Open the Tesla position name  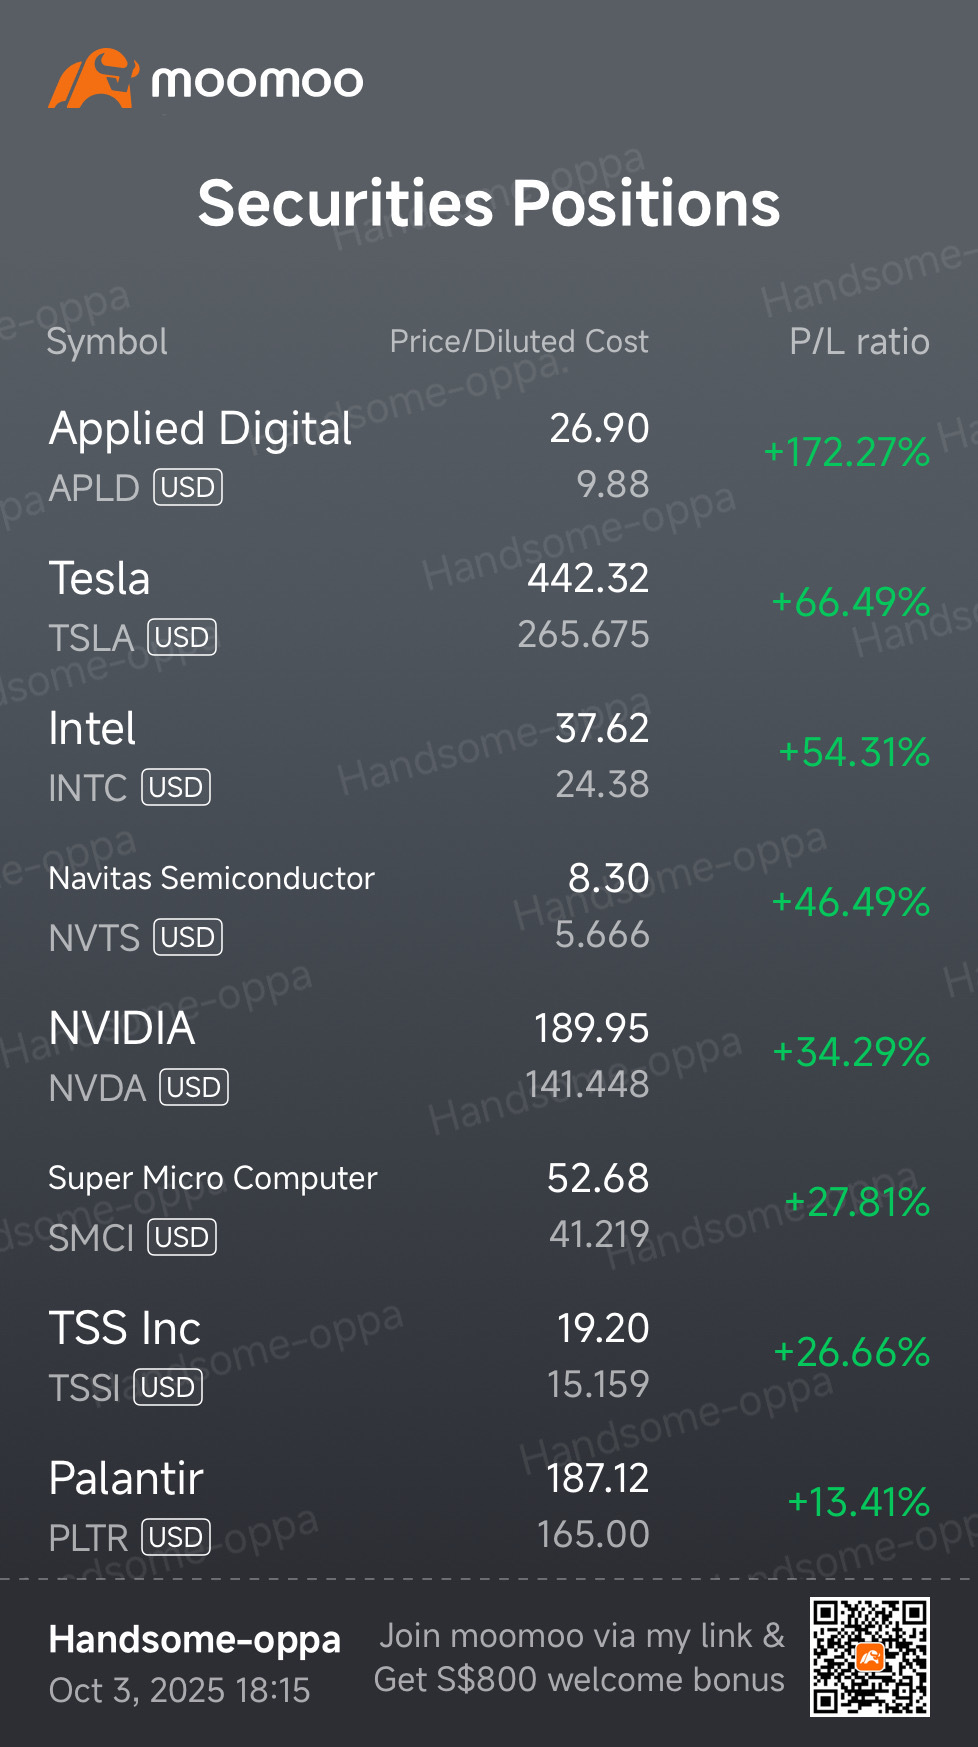(x=99, y=578)
